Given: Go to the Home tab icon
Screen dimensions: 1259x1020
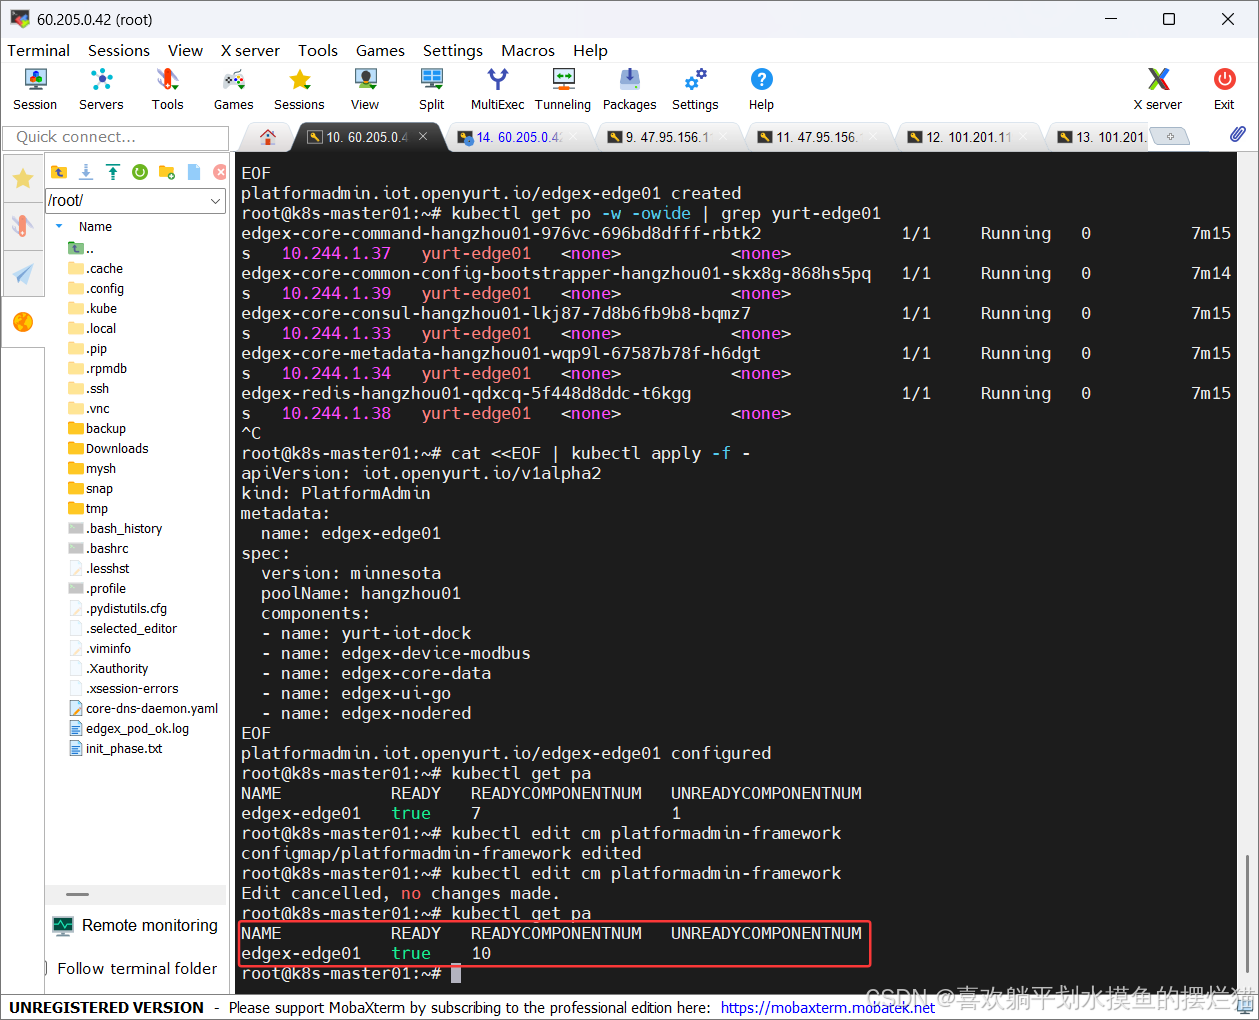Looking at the screenshot, I should (268, 136).
